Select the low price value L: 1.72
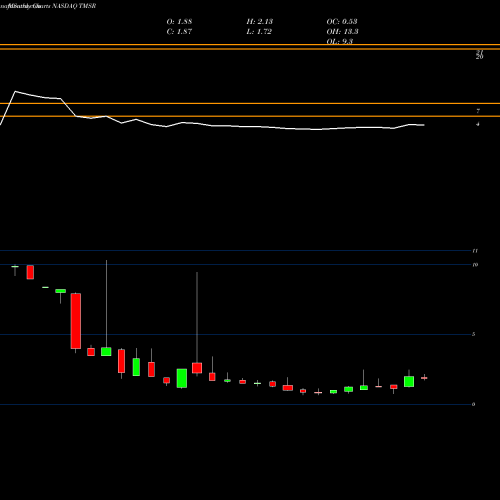Viewport: 500px width, 500px height. (259, 32)
